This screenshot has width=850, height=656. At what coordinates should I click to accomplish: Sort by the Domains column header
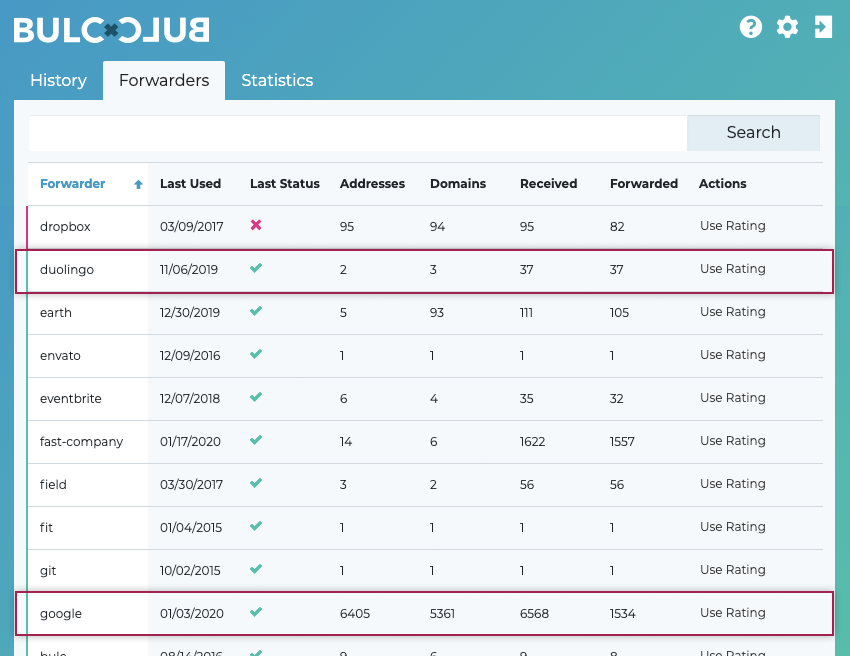pos(458,184)
